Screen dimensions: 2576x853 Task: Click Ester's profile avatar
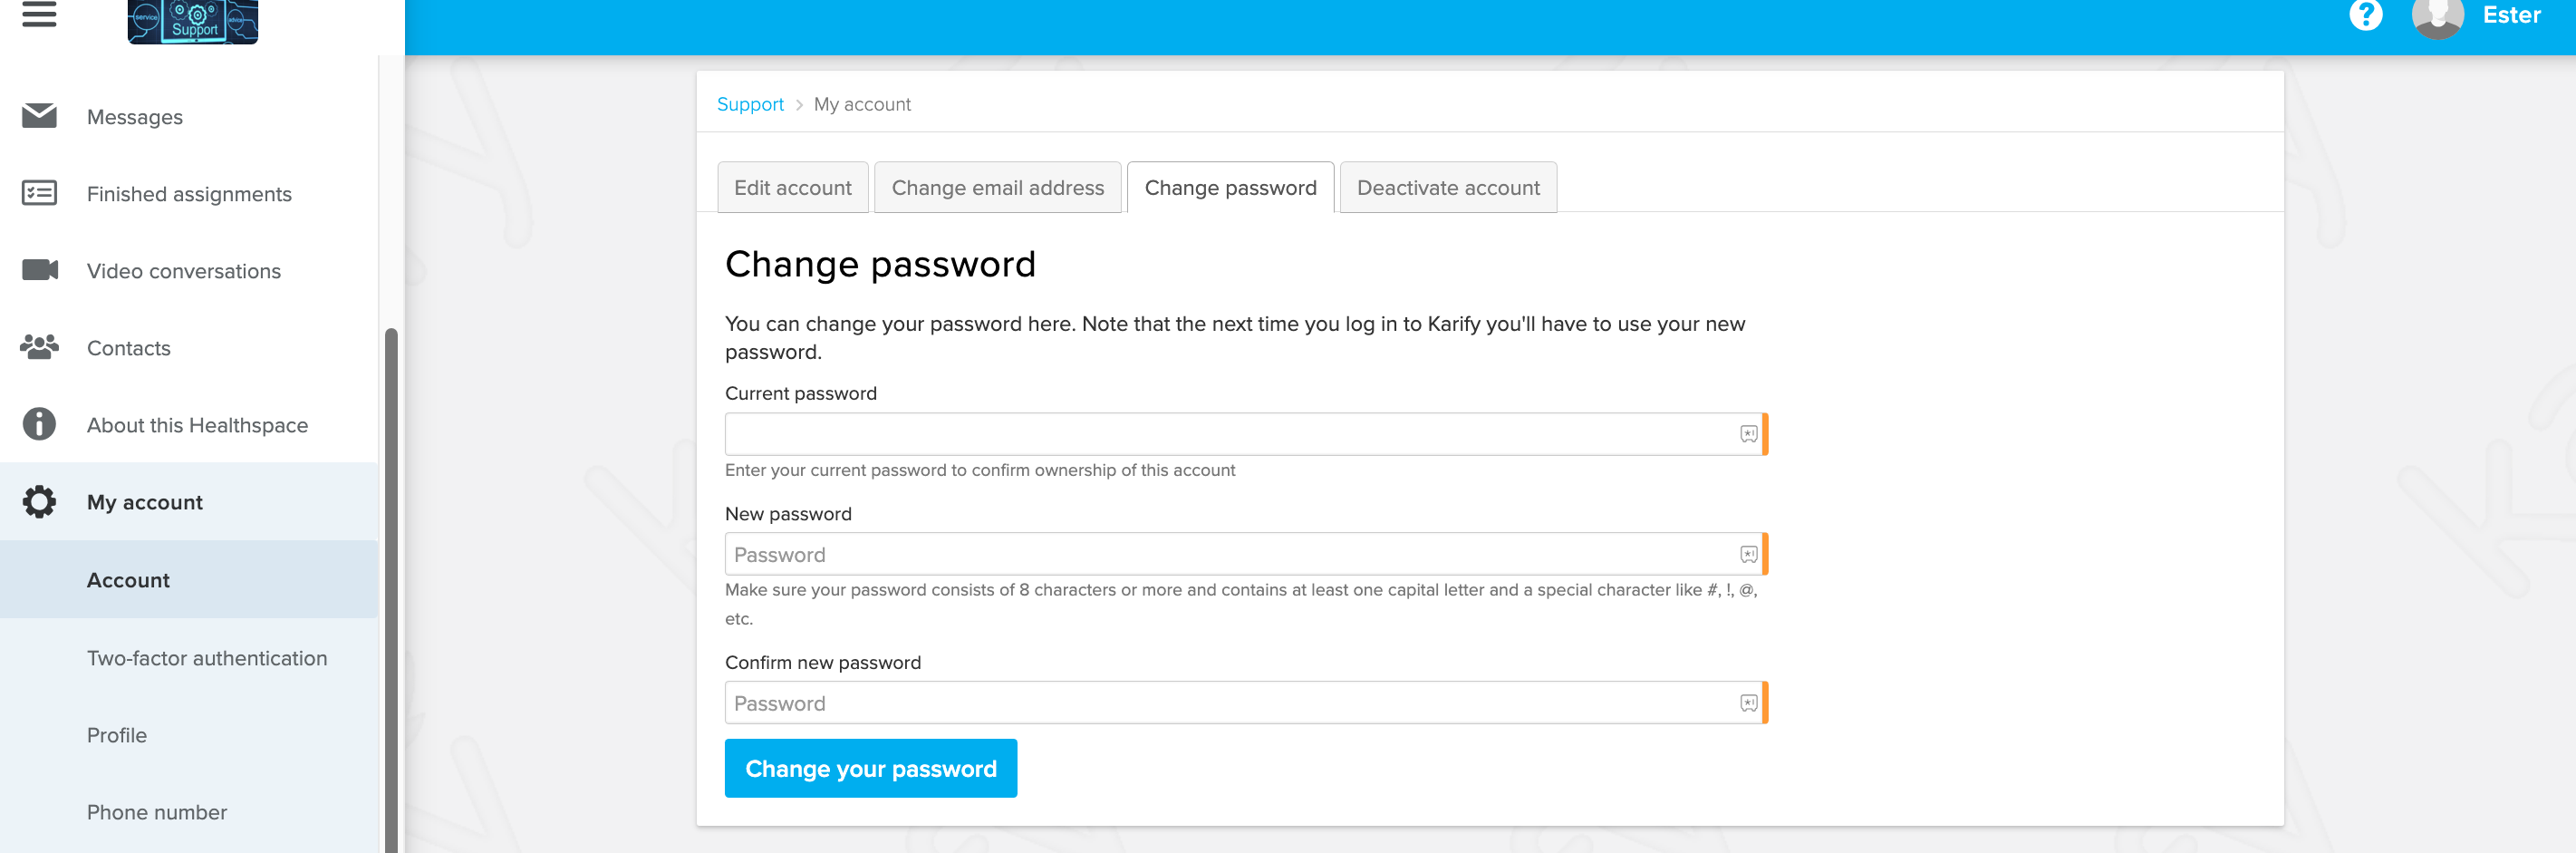[2437, 17]
